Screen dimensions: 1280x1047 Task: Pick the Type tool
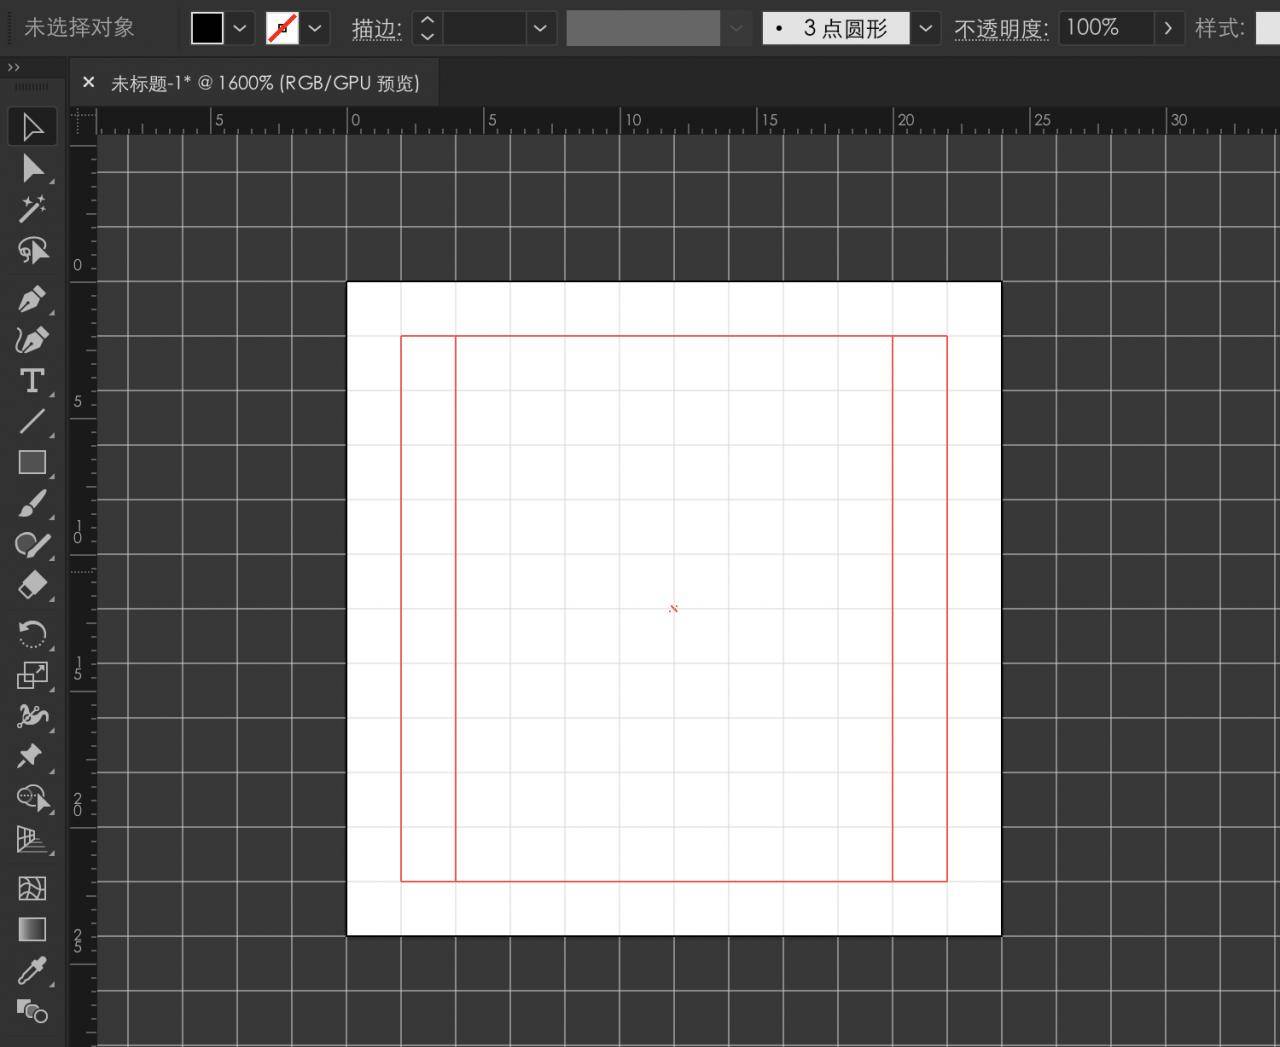tap(32, 381)
